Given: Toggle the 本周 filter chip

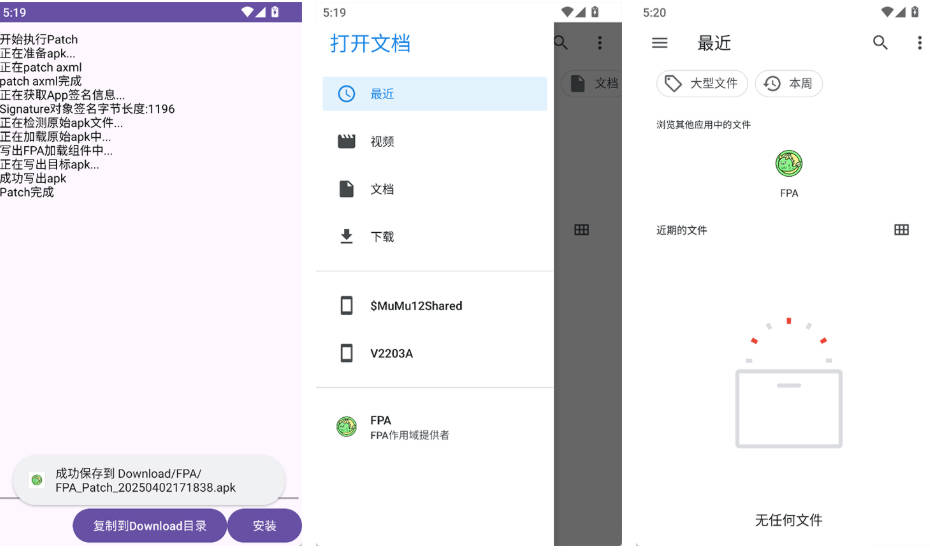Looking at the screenshot, I should tap(788, 84).
